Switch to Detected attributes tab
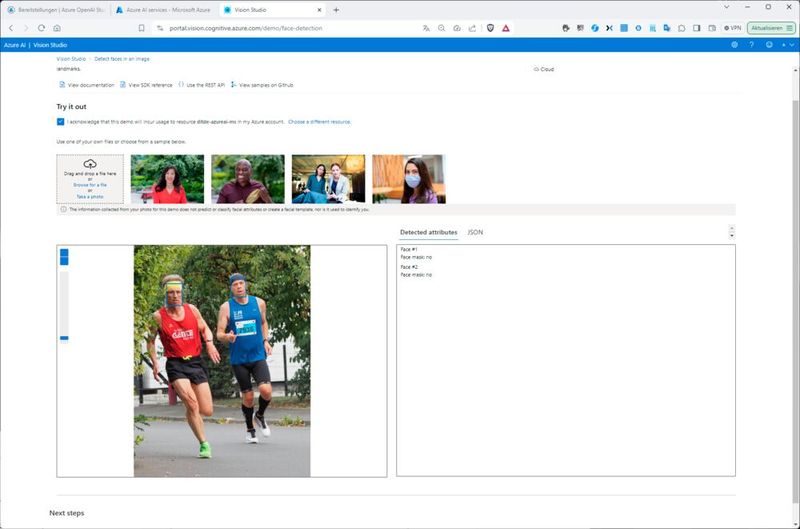This screenshot has width=800, height=529. coord(429,232)
